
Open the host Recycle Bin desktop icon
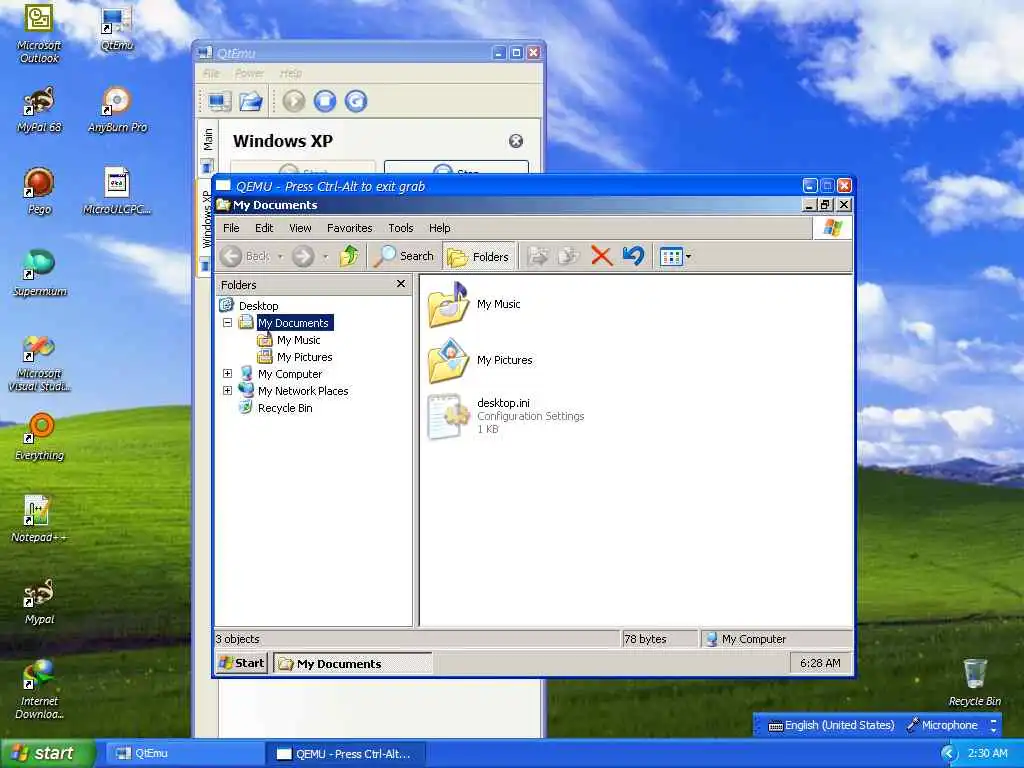(974, 682)
